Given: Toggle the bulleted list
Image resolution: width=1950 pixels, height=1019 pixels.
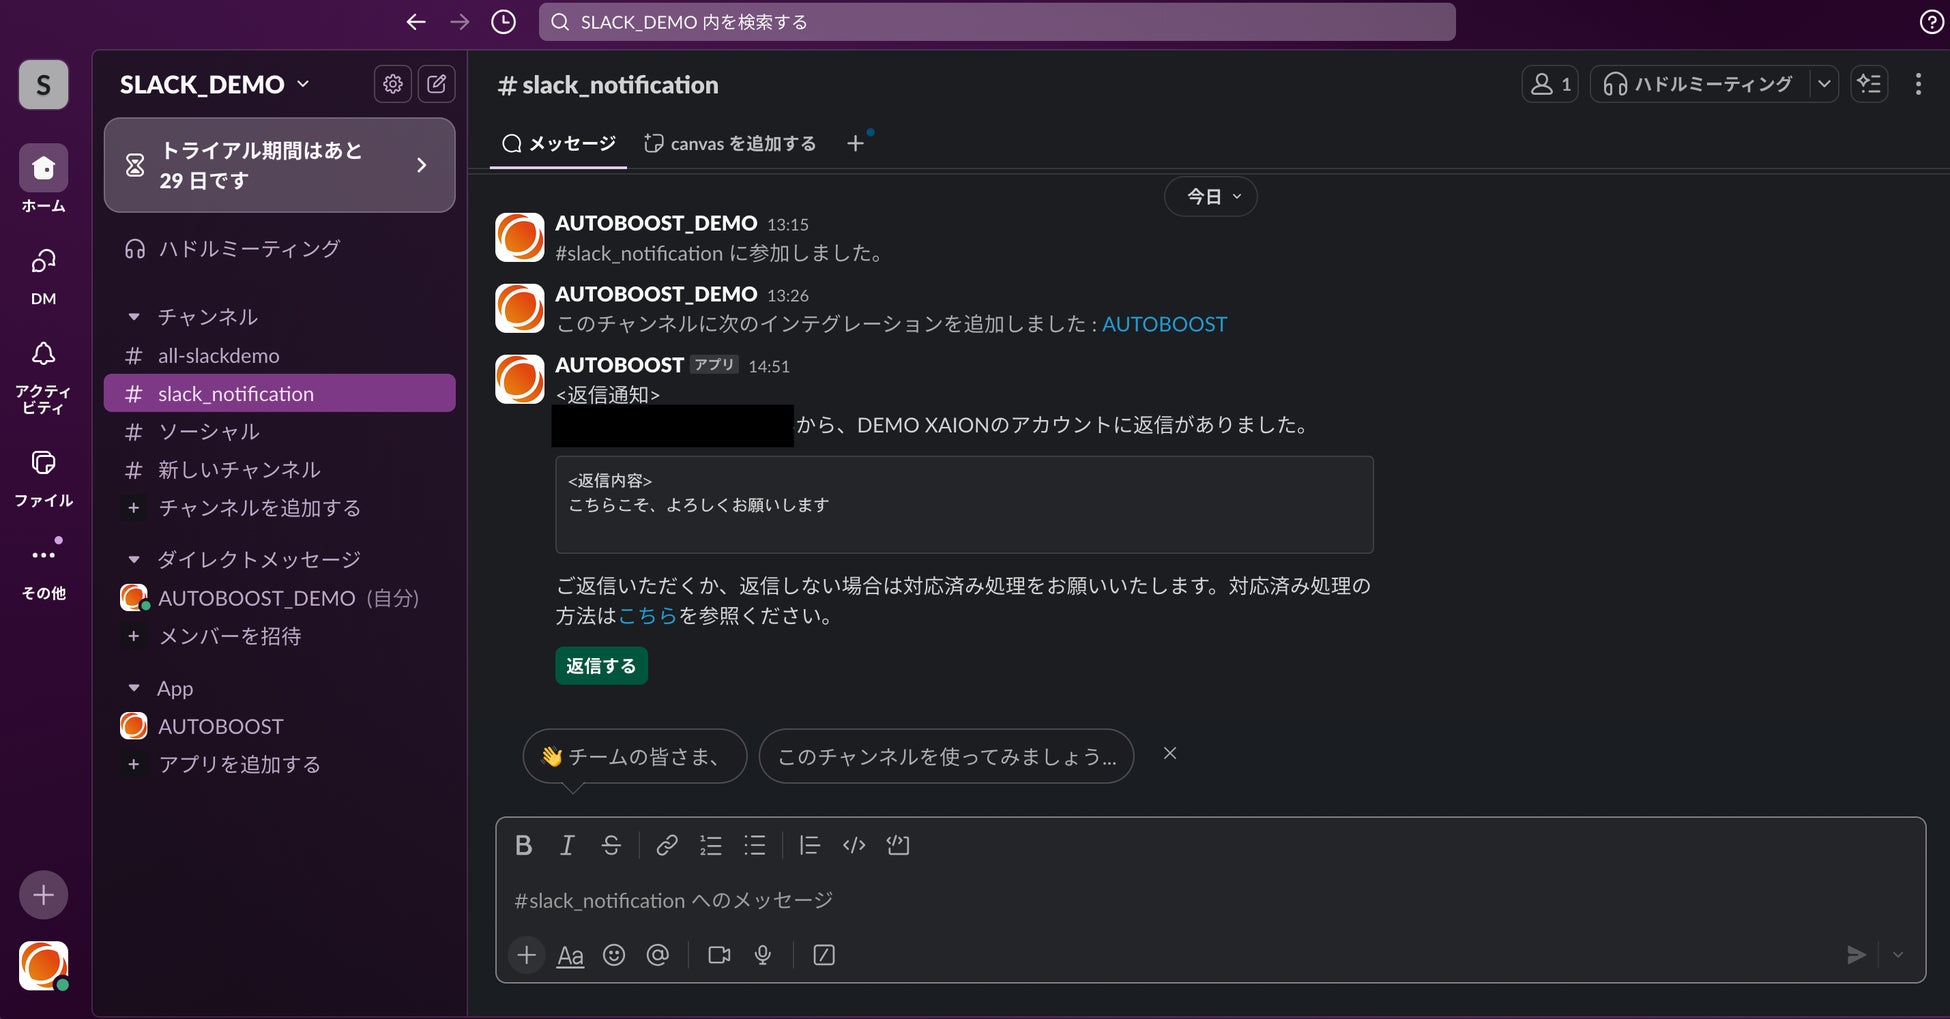Looking at the screenshot, I should (x=755, y=846).
